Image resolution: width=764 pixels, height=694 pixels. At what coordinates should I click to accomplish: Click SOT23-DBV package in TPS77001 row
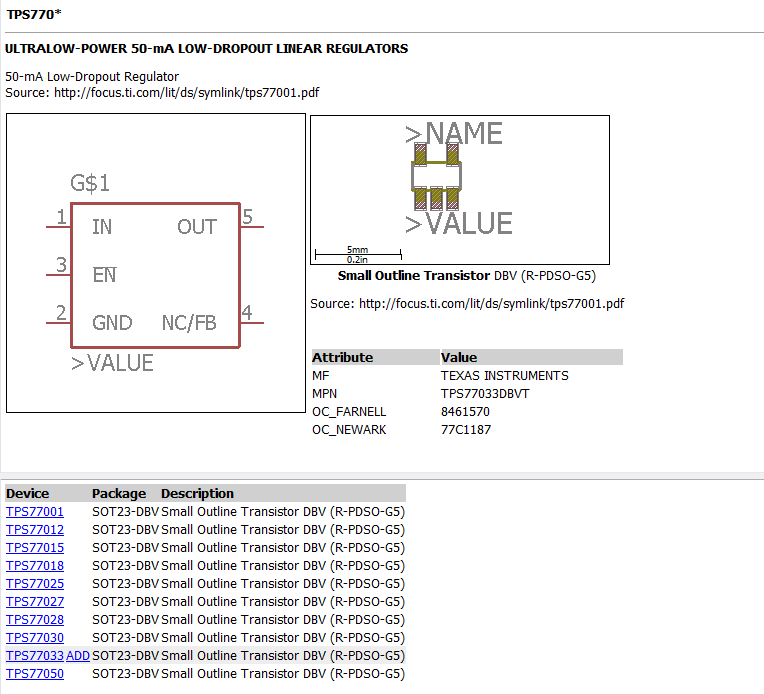click(x=125, y=512)
